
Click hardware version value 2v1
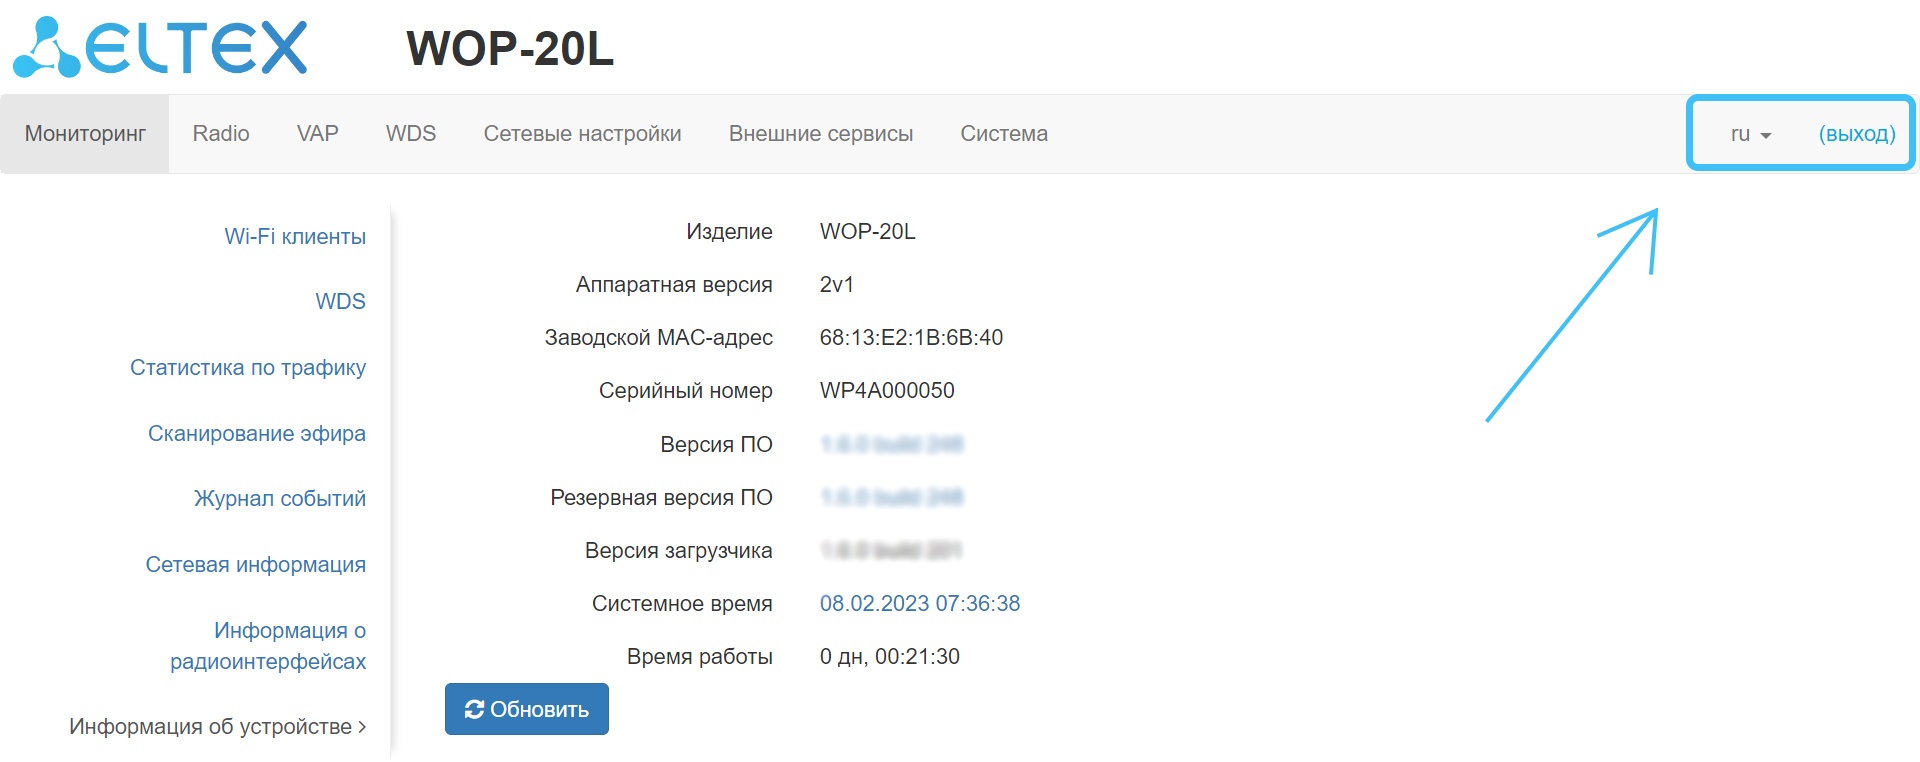tap(837, 285)
